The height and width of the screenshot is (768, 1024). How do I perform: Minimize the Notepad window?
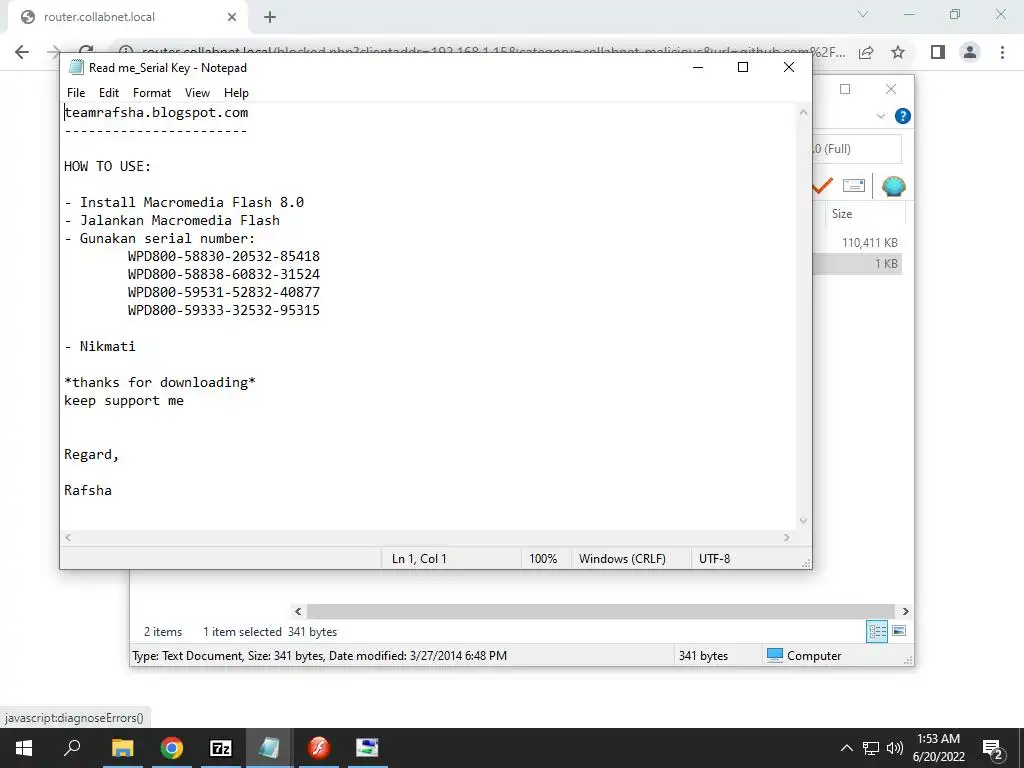[697, 67]
